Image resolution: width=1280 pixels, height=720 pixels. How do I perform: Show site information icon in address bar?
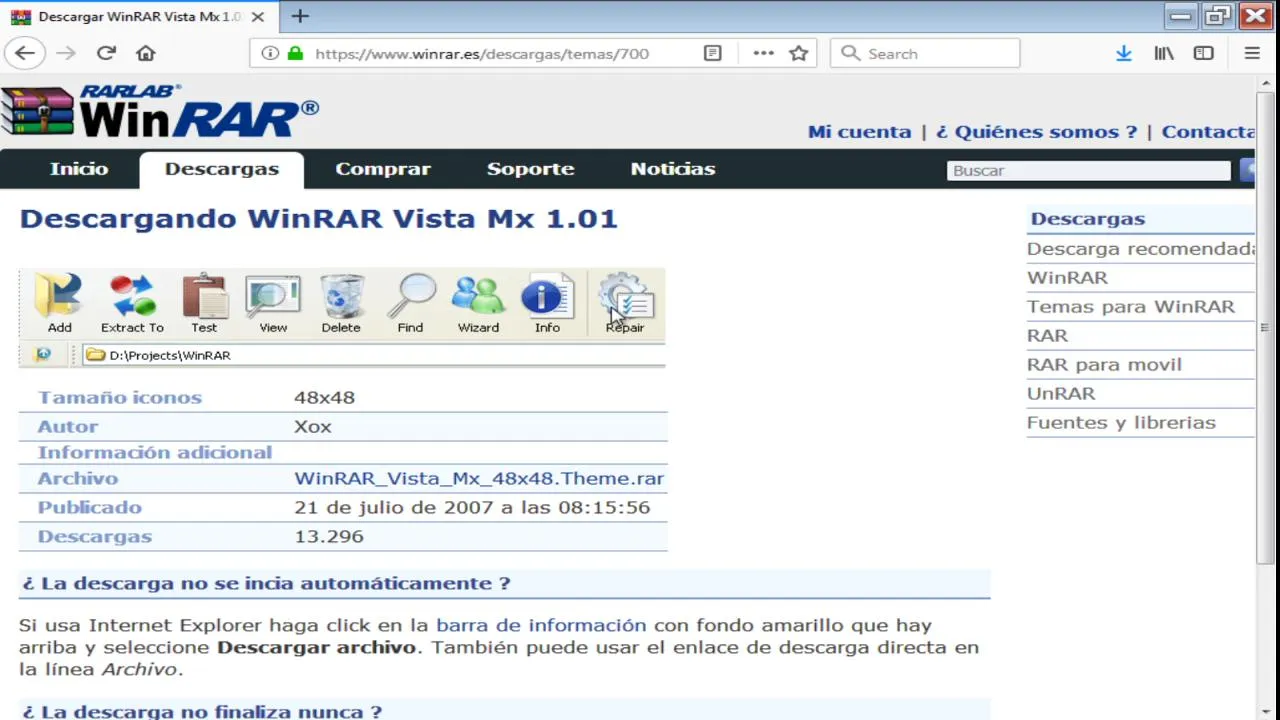pos(270,53)
